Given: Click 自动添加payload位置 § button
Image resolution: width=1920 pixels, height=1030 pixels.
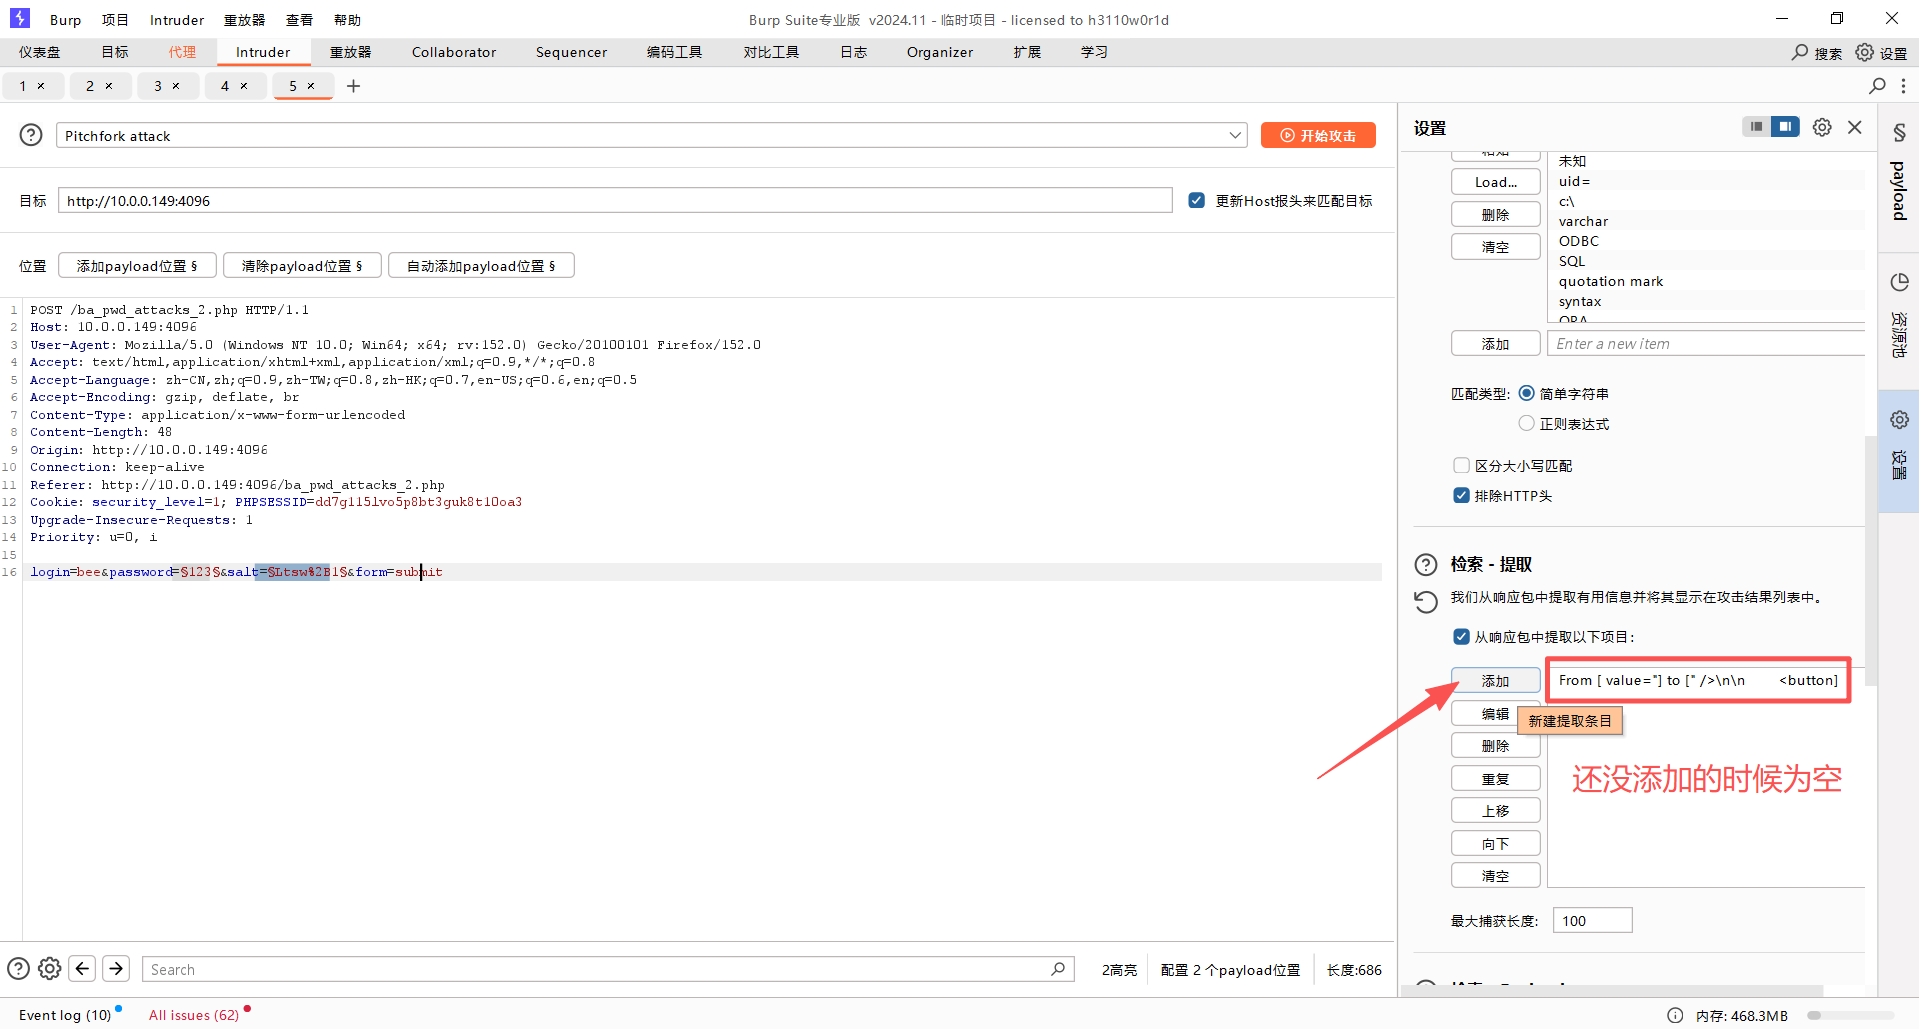Looking at the screenshot, I should [x=481, y=266].
